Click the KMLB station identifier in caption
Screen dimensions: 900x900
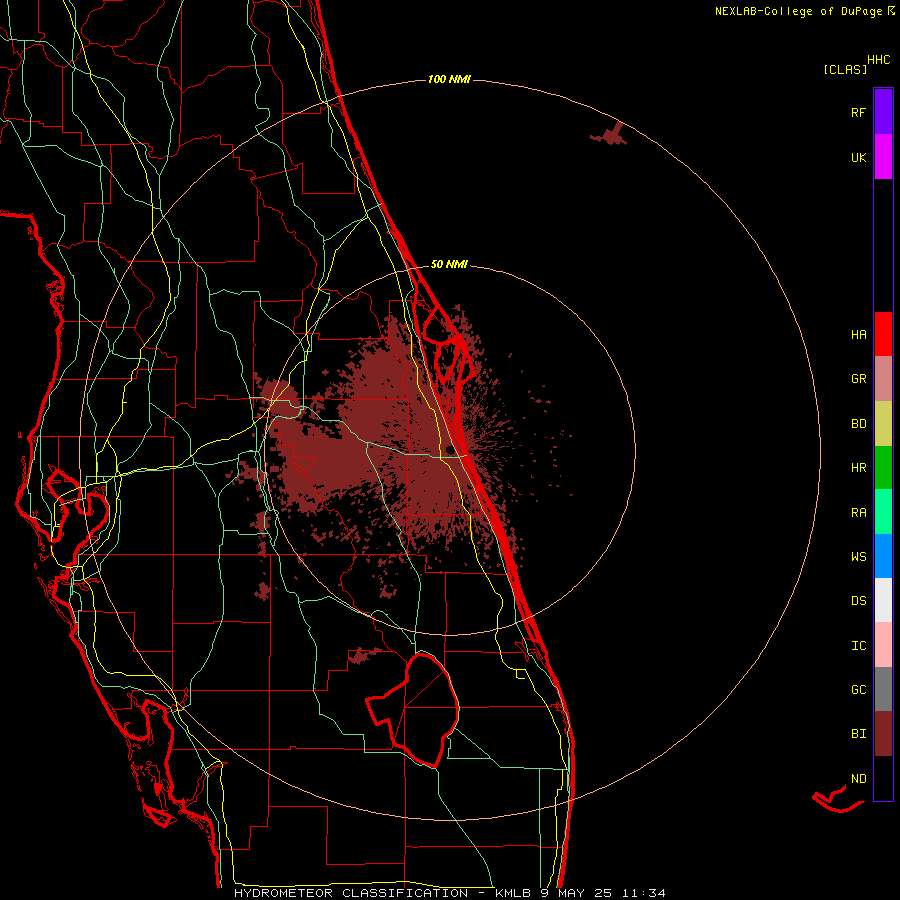514,893
